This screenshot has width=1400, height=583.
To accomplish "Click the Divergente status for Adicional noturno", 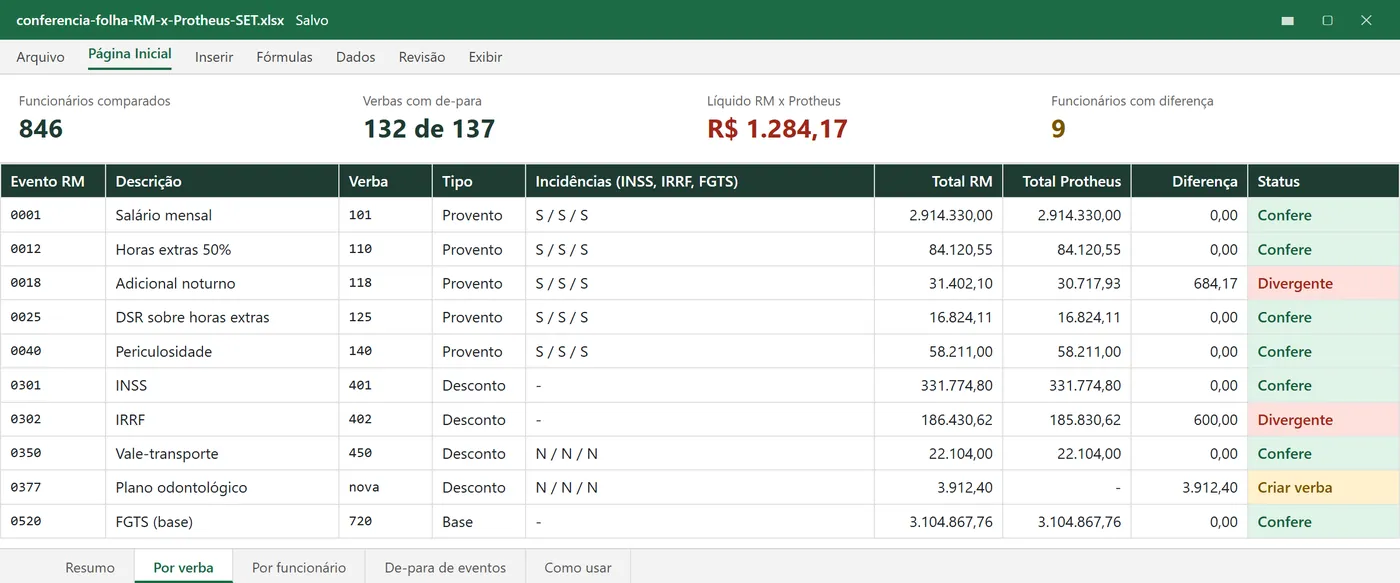I will point(1323,283).
